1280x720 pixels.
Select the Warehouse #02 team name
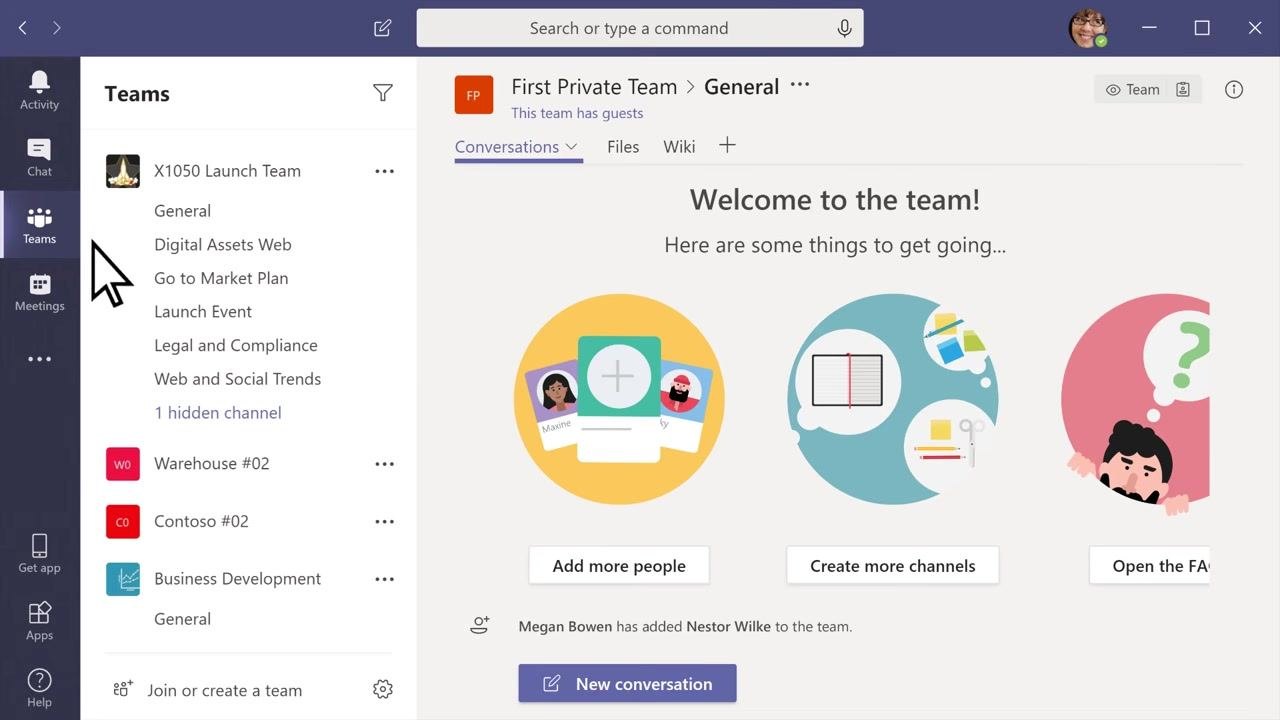pos(211,464)
